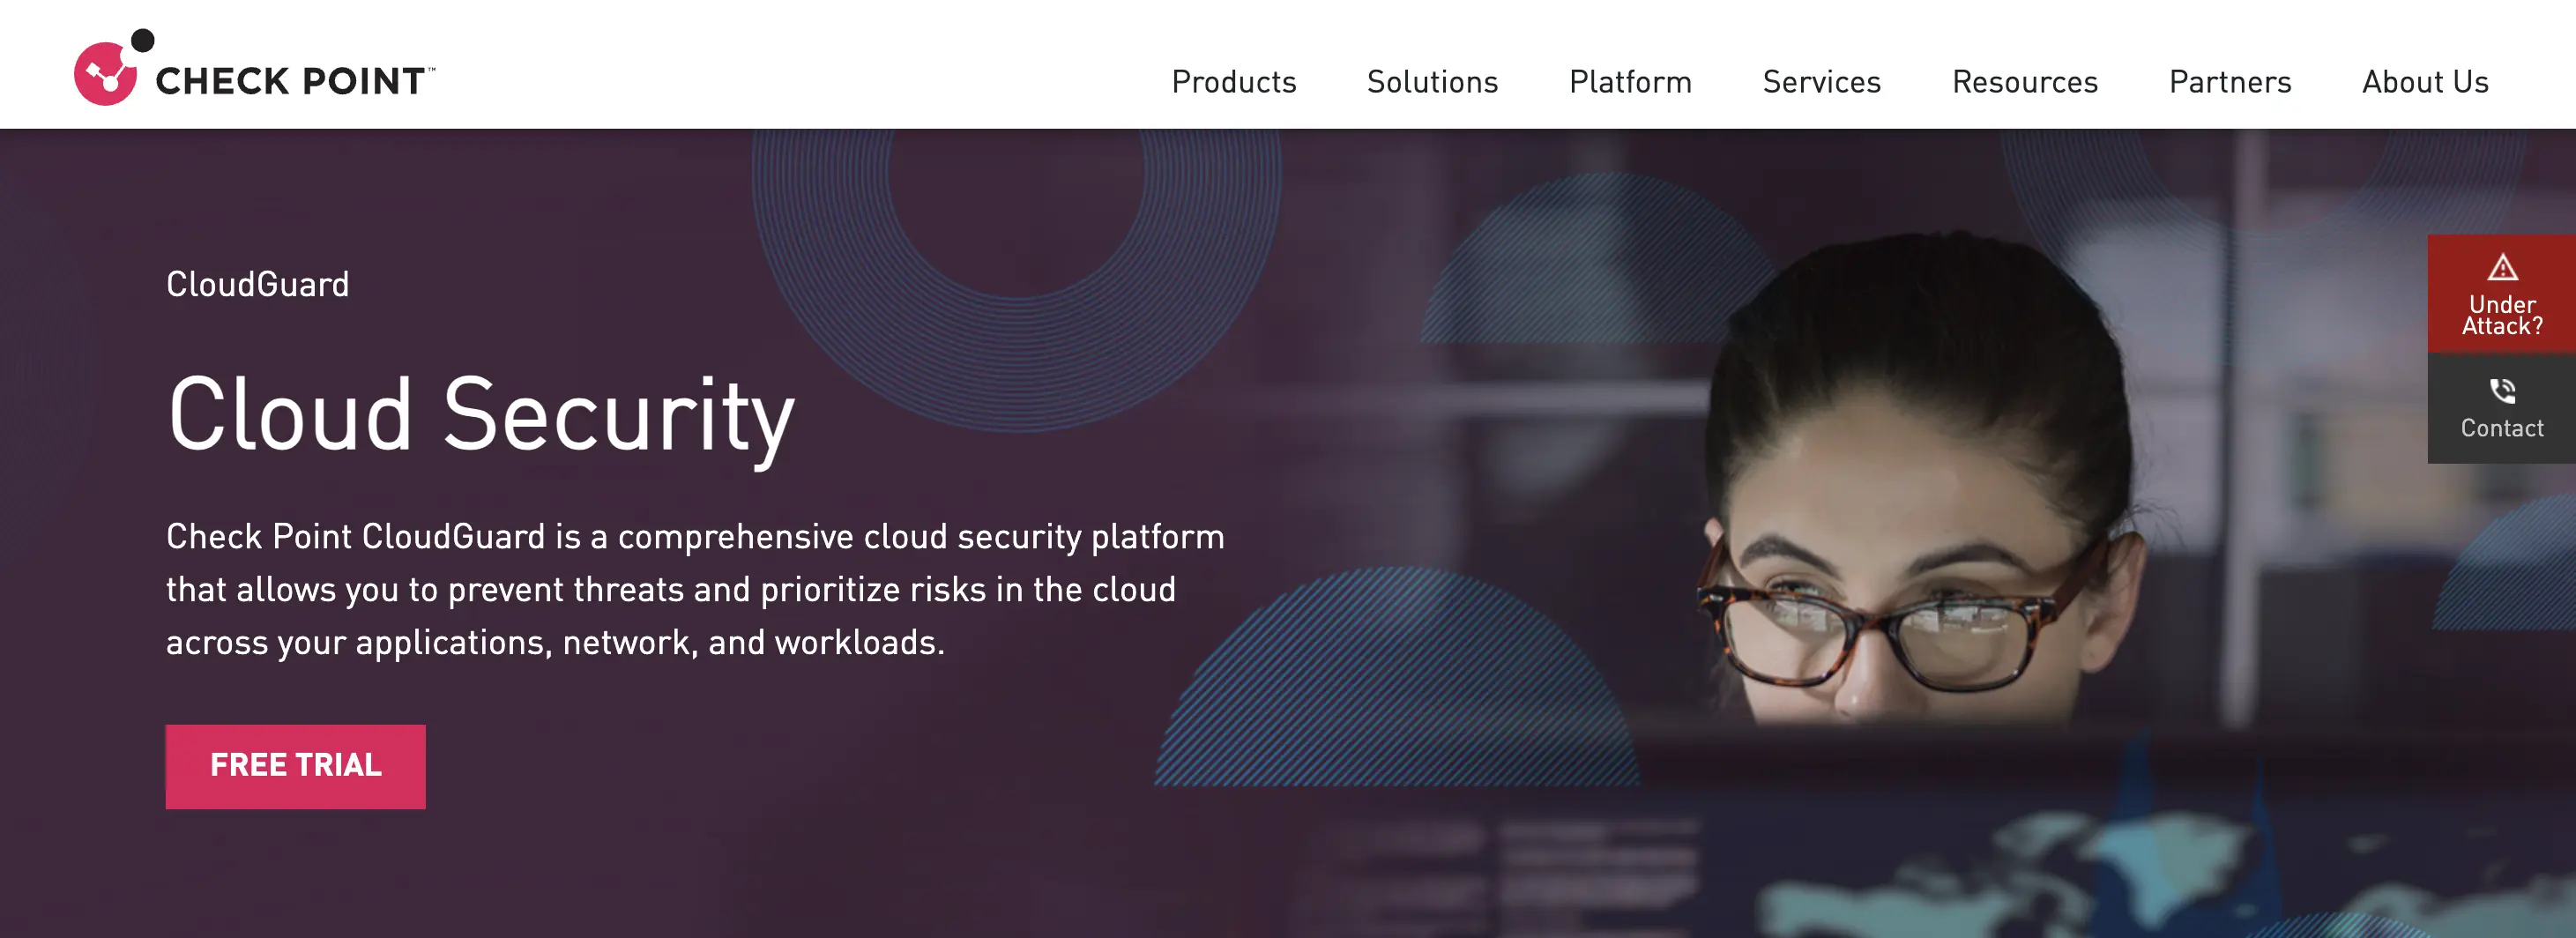The height and width of the screenshot is (938, 2576).
Task: Open the Resources menu
Action: click(x=2024, y=82)
